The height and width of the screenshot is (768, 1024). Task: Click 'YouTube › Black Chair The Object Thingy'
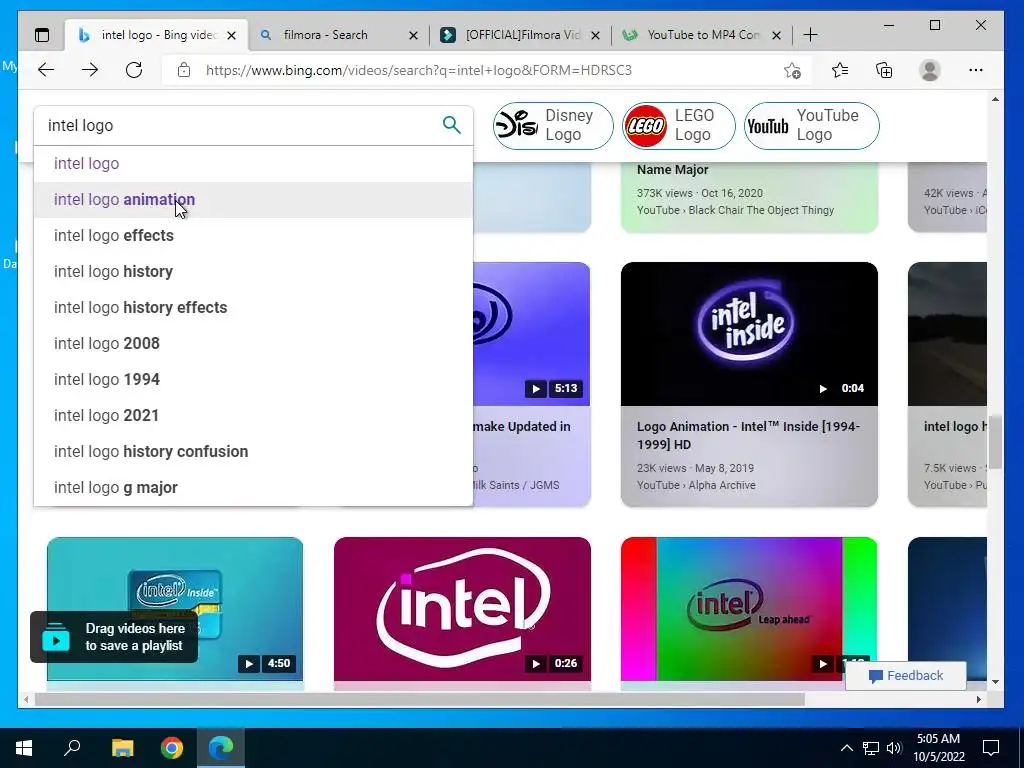pyautogui.click(x=735, y=210)
